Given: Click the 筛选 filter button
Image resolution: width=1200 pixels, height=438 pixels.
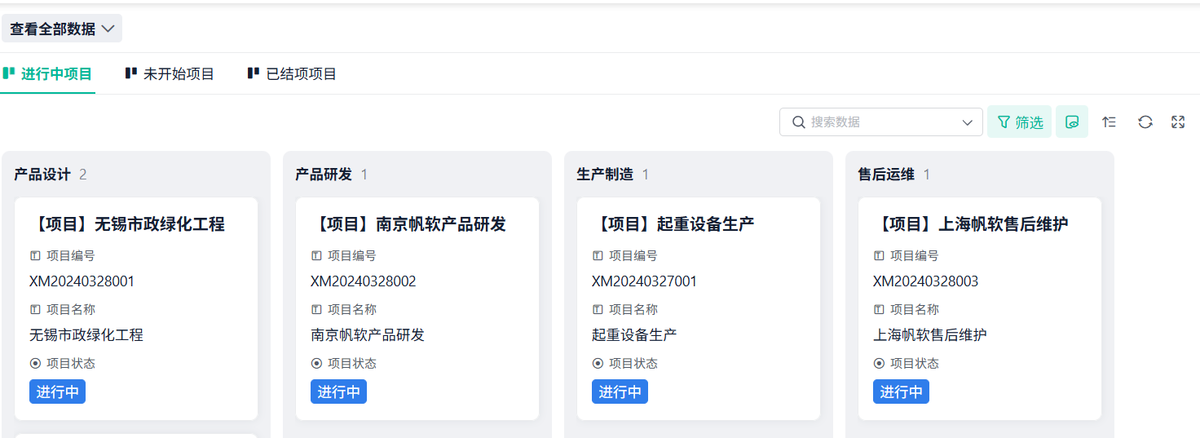Looking at the screenshot, I should pyautogui.click(x=1019, y=122).
